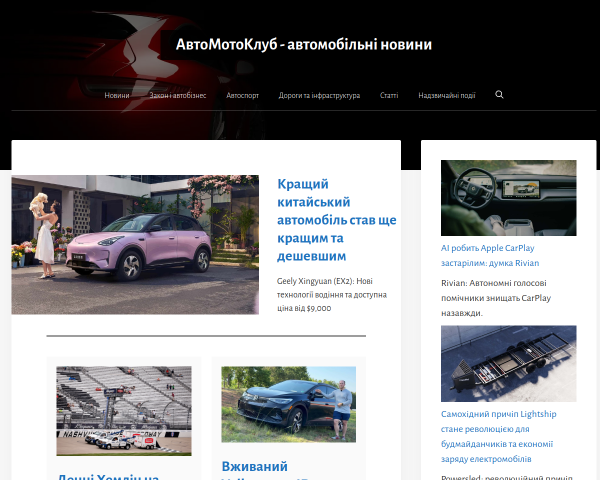Open link Самохідний причіп Lightship article

[x=499, y=436]
